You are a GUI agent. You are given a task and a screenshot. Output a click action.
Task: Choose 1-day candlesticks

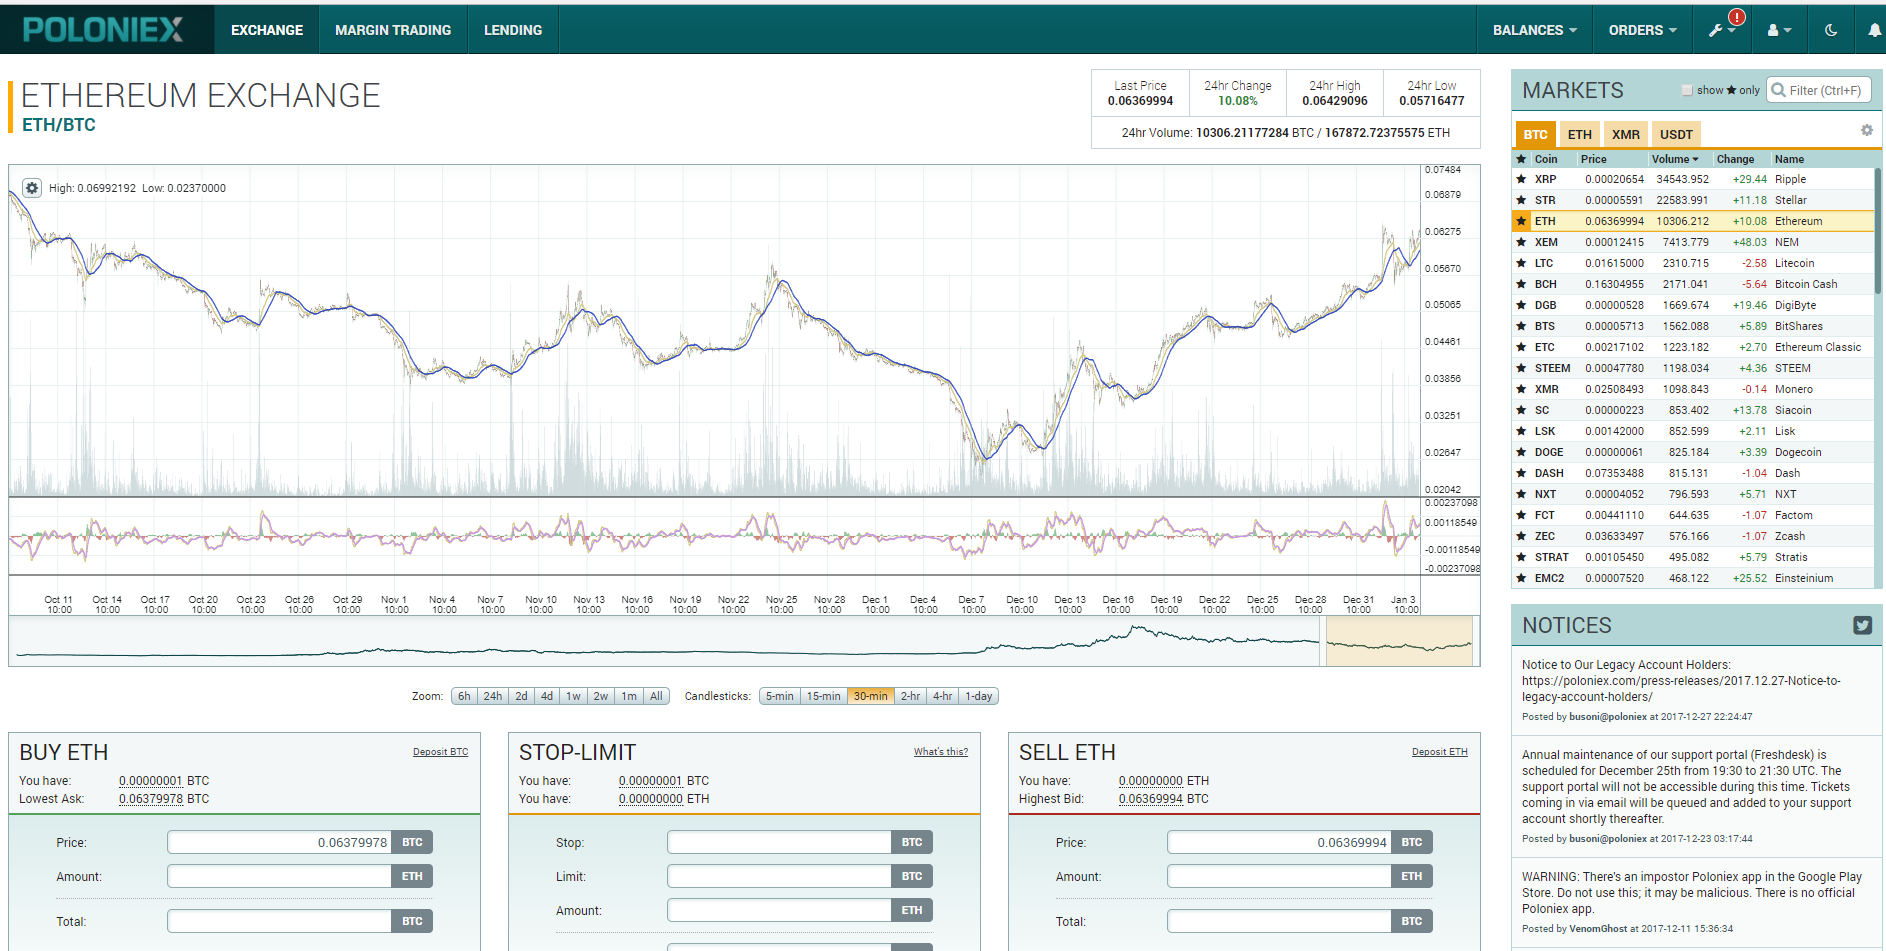click(x=979, y=696)
